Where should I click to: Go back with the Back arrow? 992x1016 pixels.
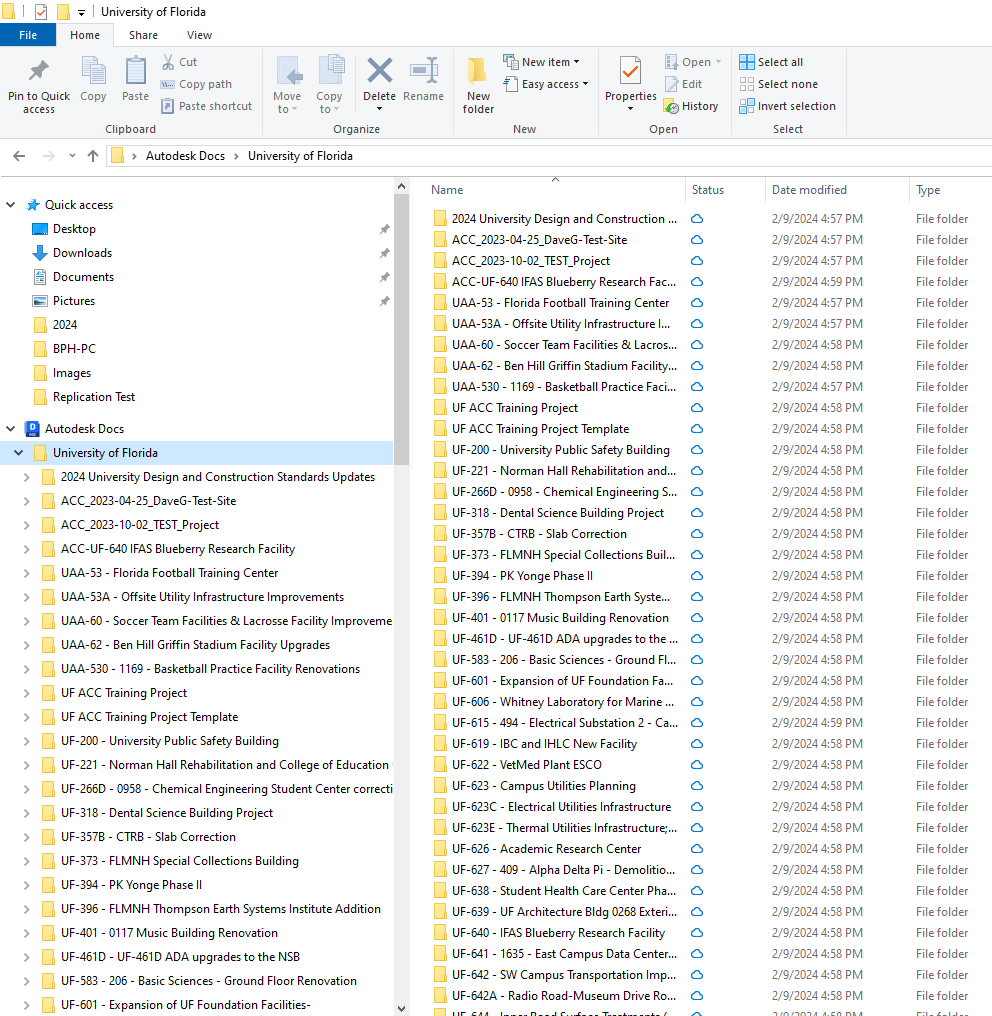19,156
